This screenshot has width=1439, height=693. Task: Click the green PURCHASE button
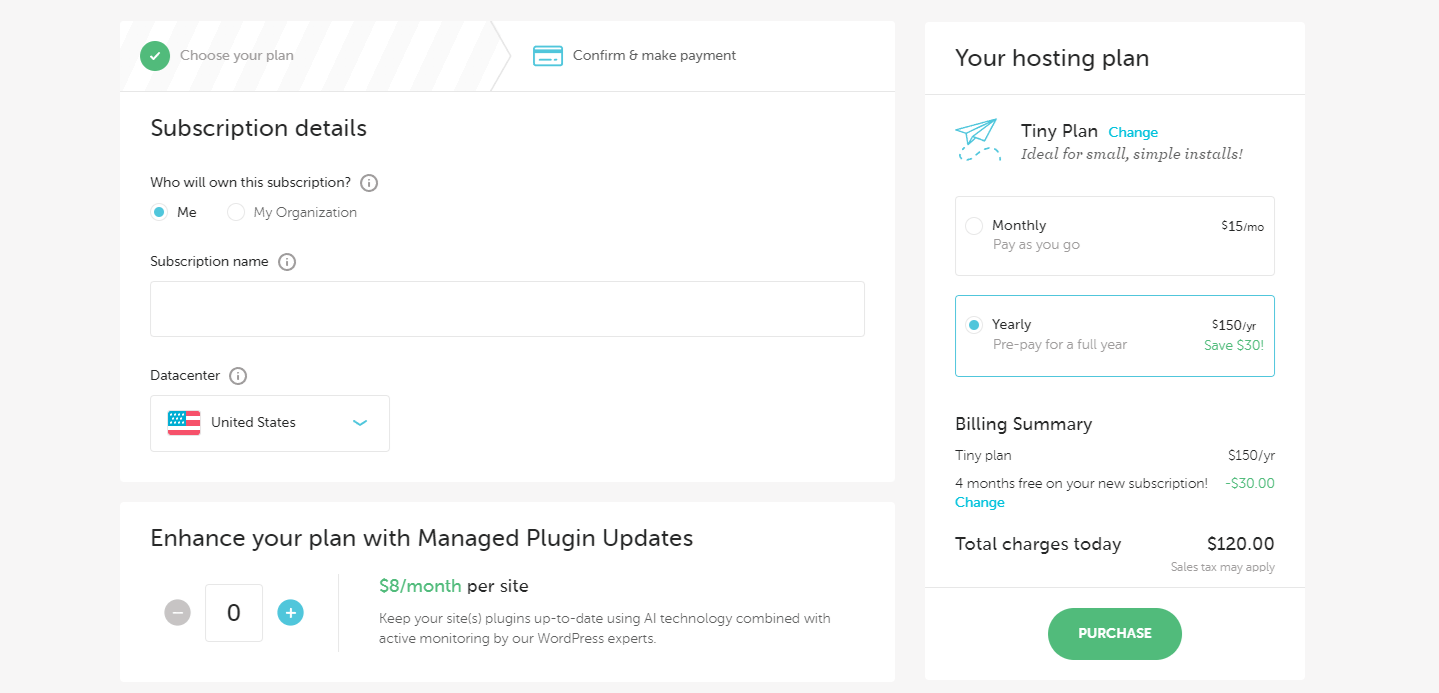click(1115, 634)
